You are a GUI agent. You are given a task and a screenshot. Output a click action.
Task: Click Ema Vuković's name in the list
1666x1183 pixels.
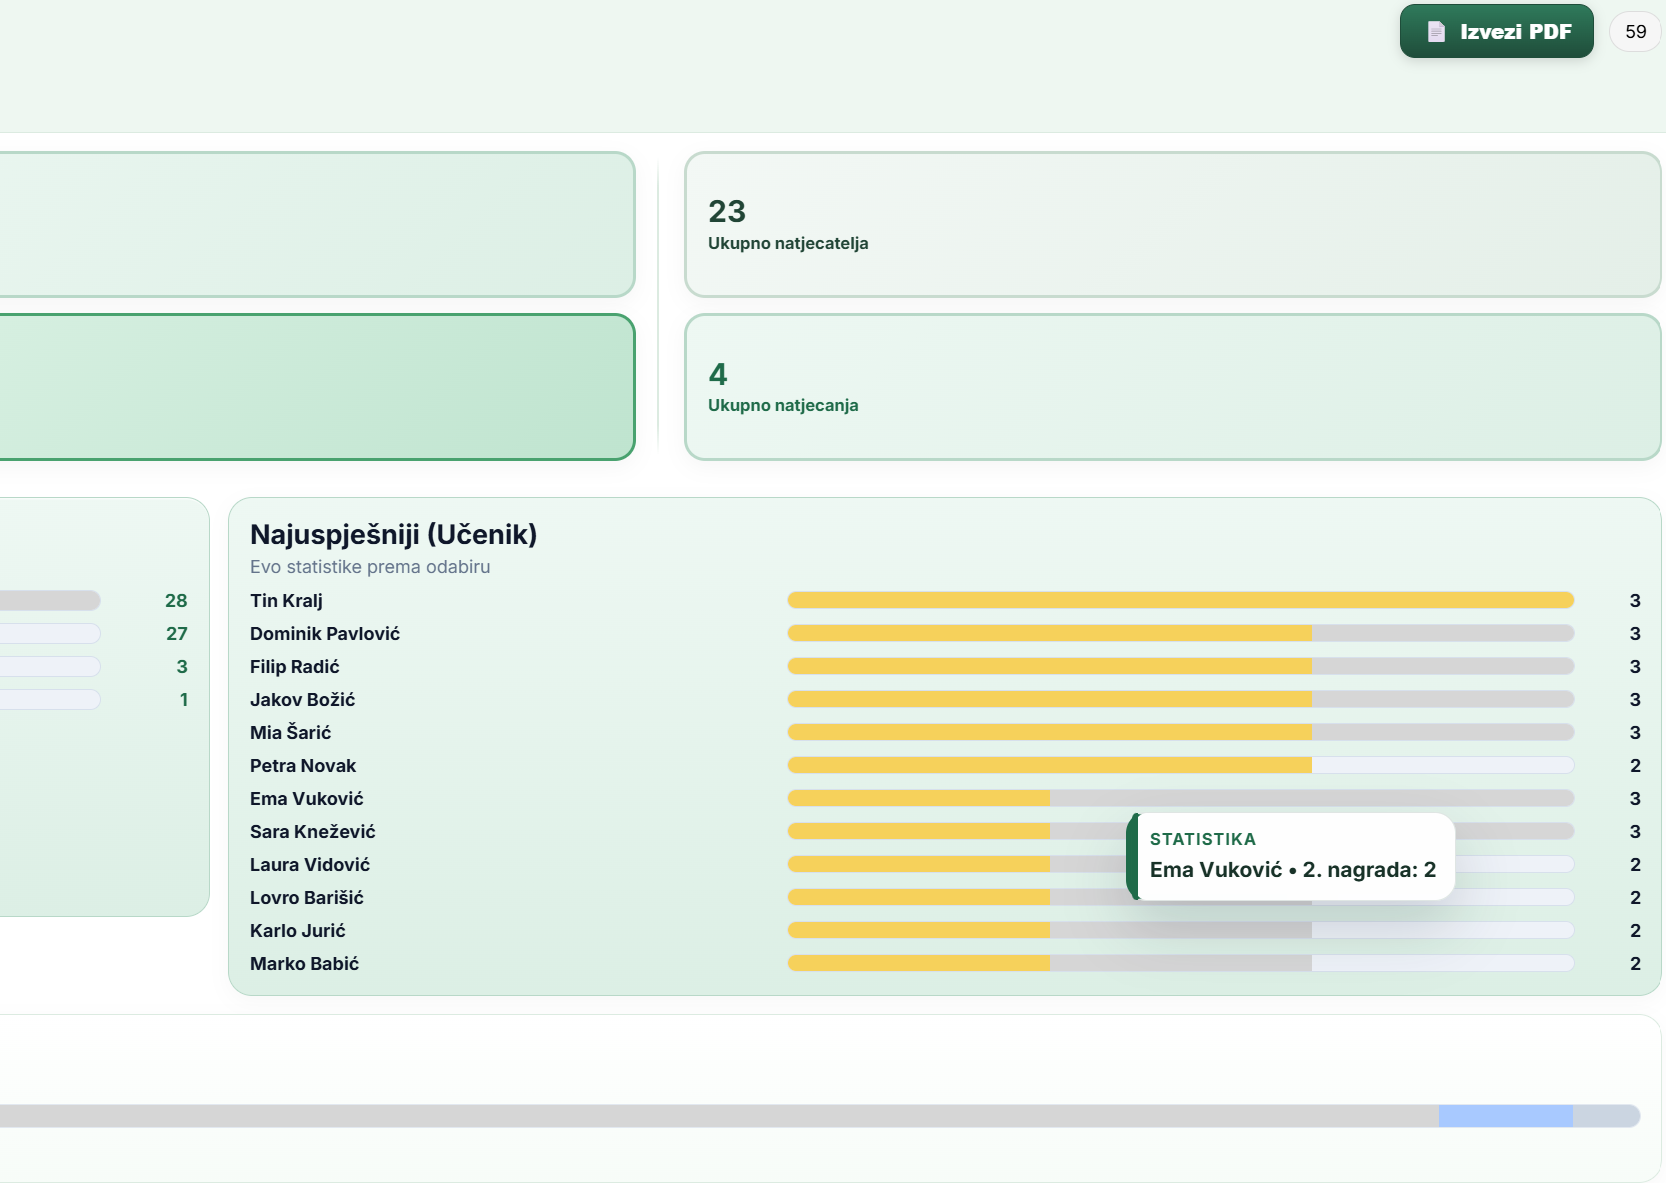click(307, 799)
